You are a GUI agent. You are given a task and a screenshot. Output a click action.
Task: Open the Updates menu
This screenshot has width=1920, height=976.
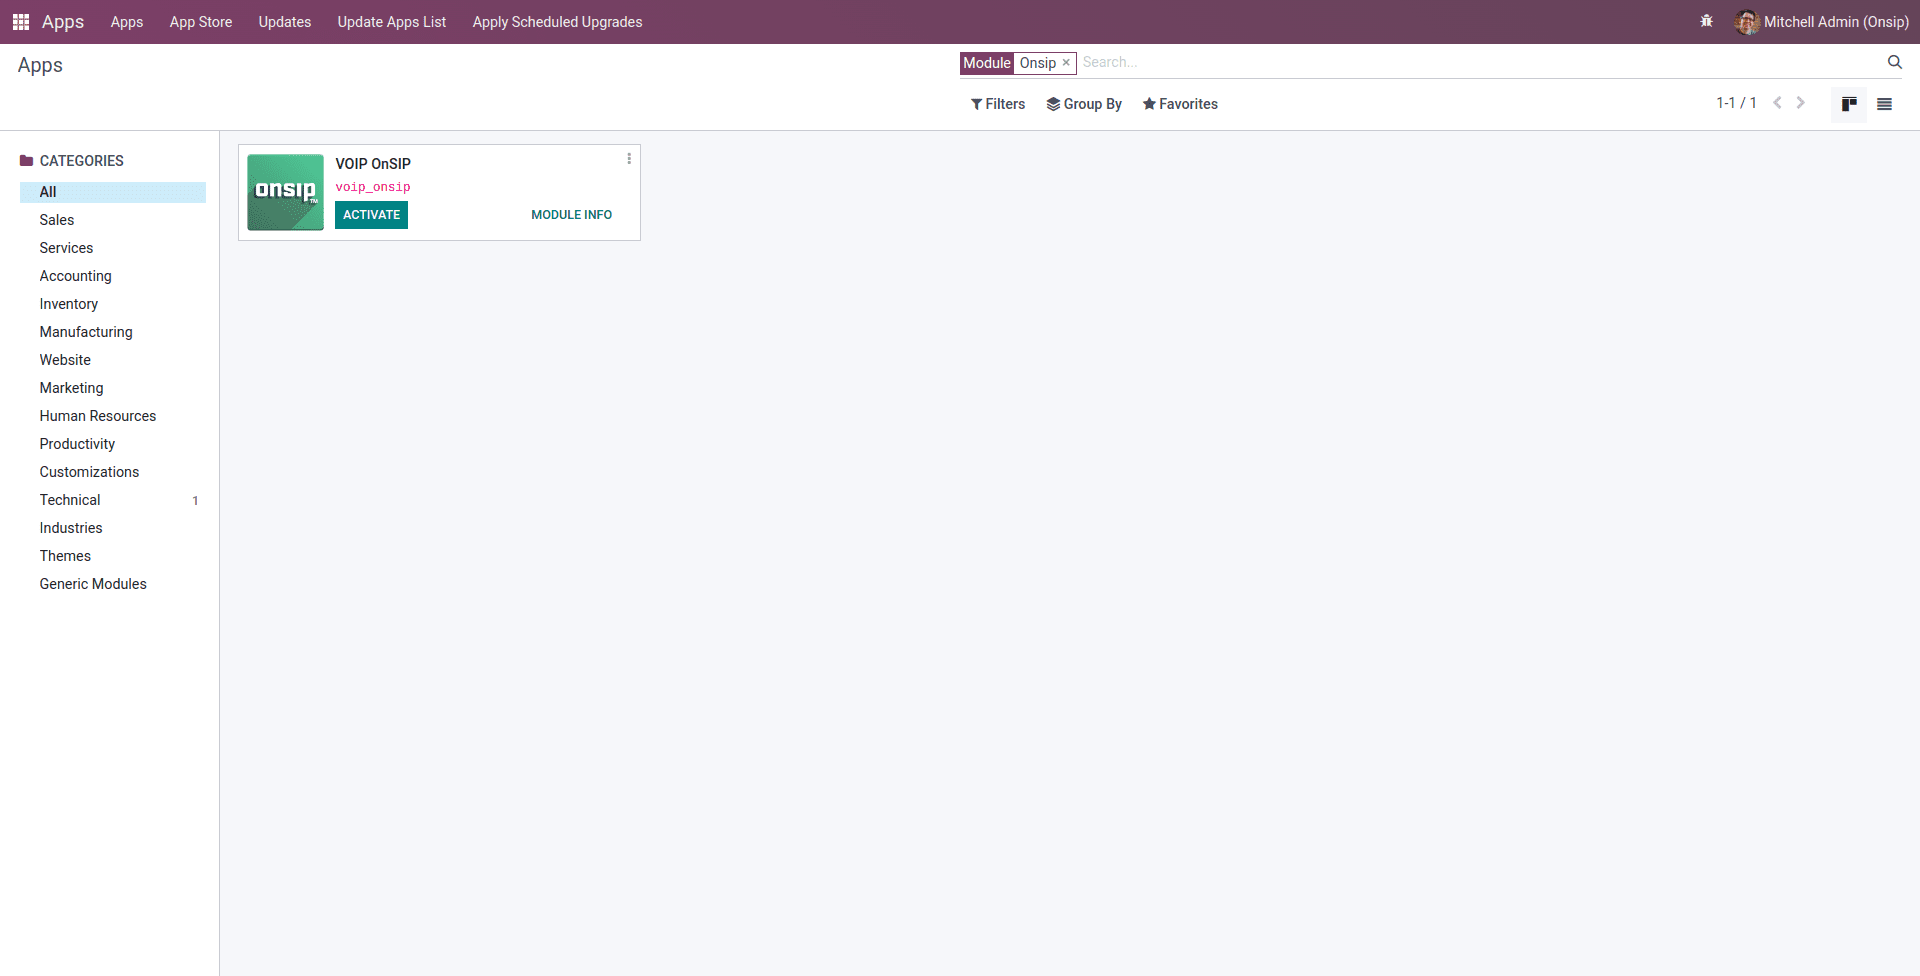click(x=285, y=22)
